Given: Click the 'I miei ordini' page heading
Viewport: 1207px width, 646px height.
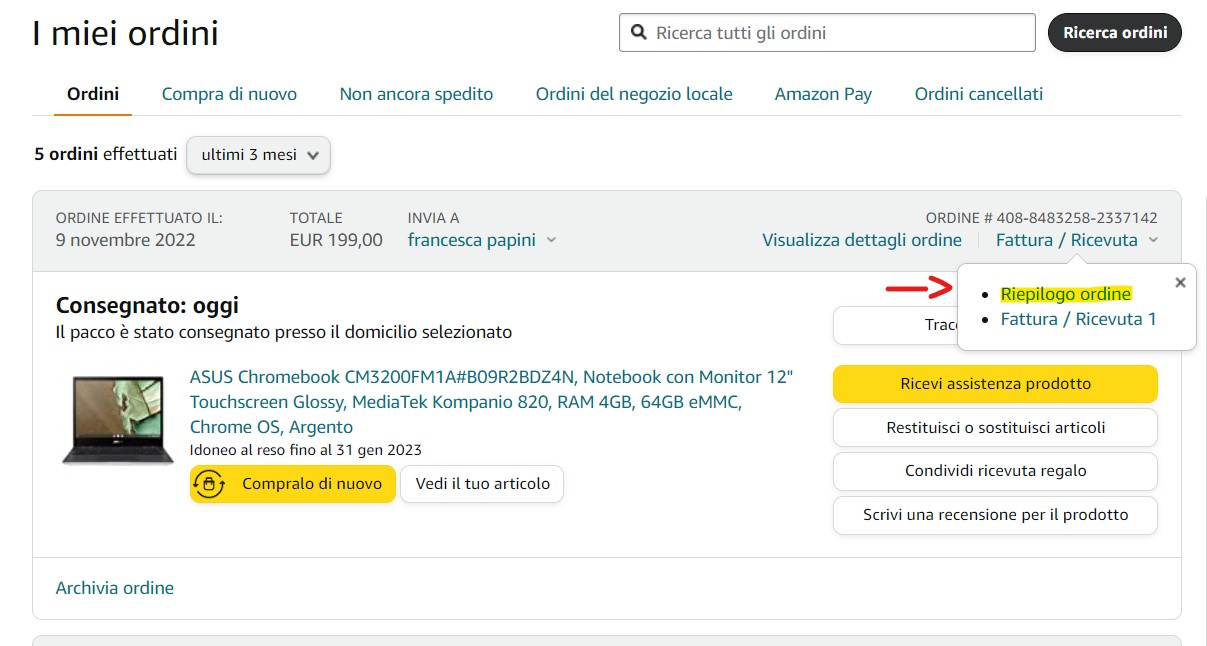Looking at the screenshot, I should pos(126,34).
